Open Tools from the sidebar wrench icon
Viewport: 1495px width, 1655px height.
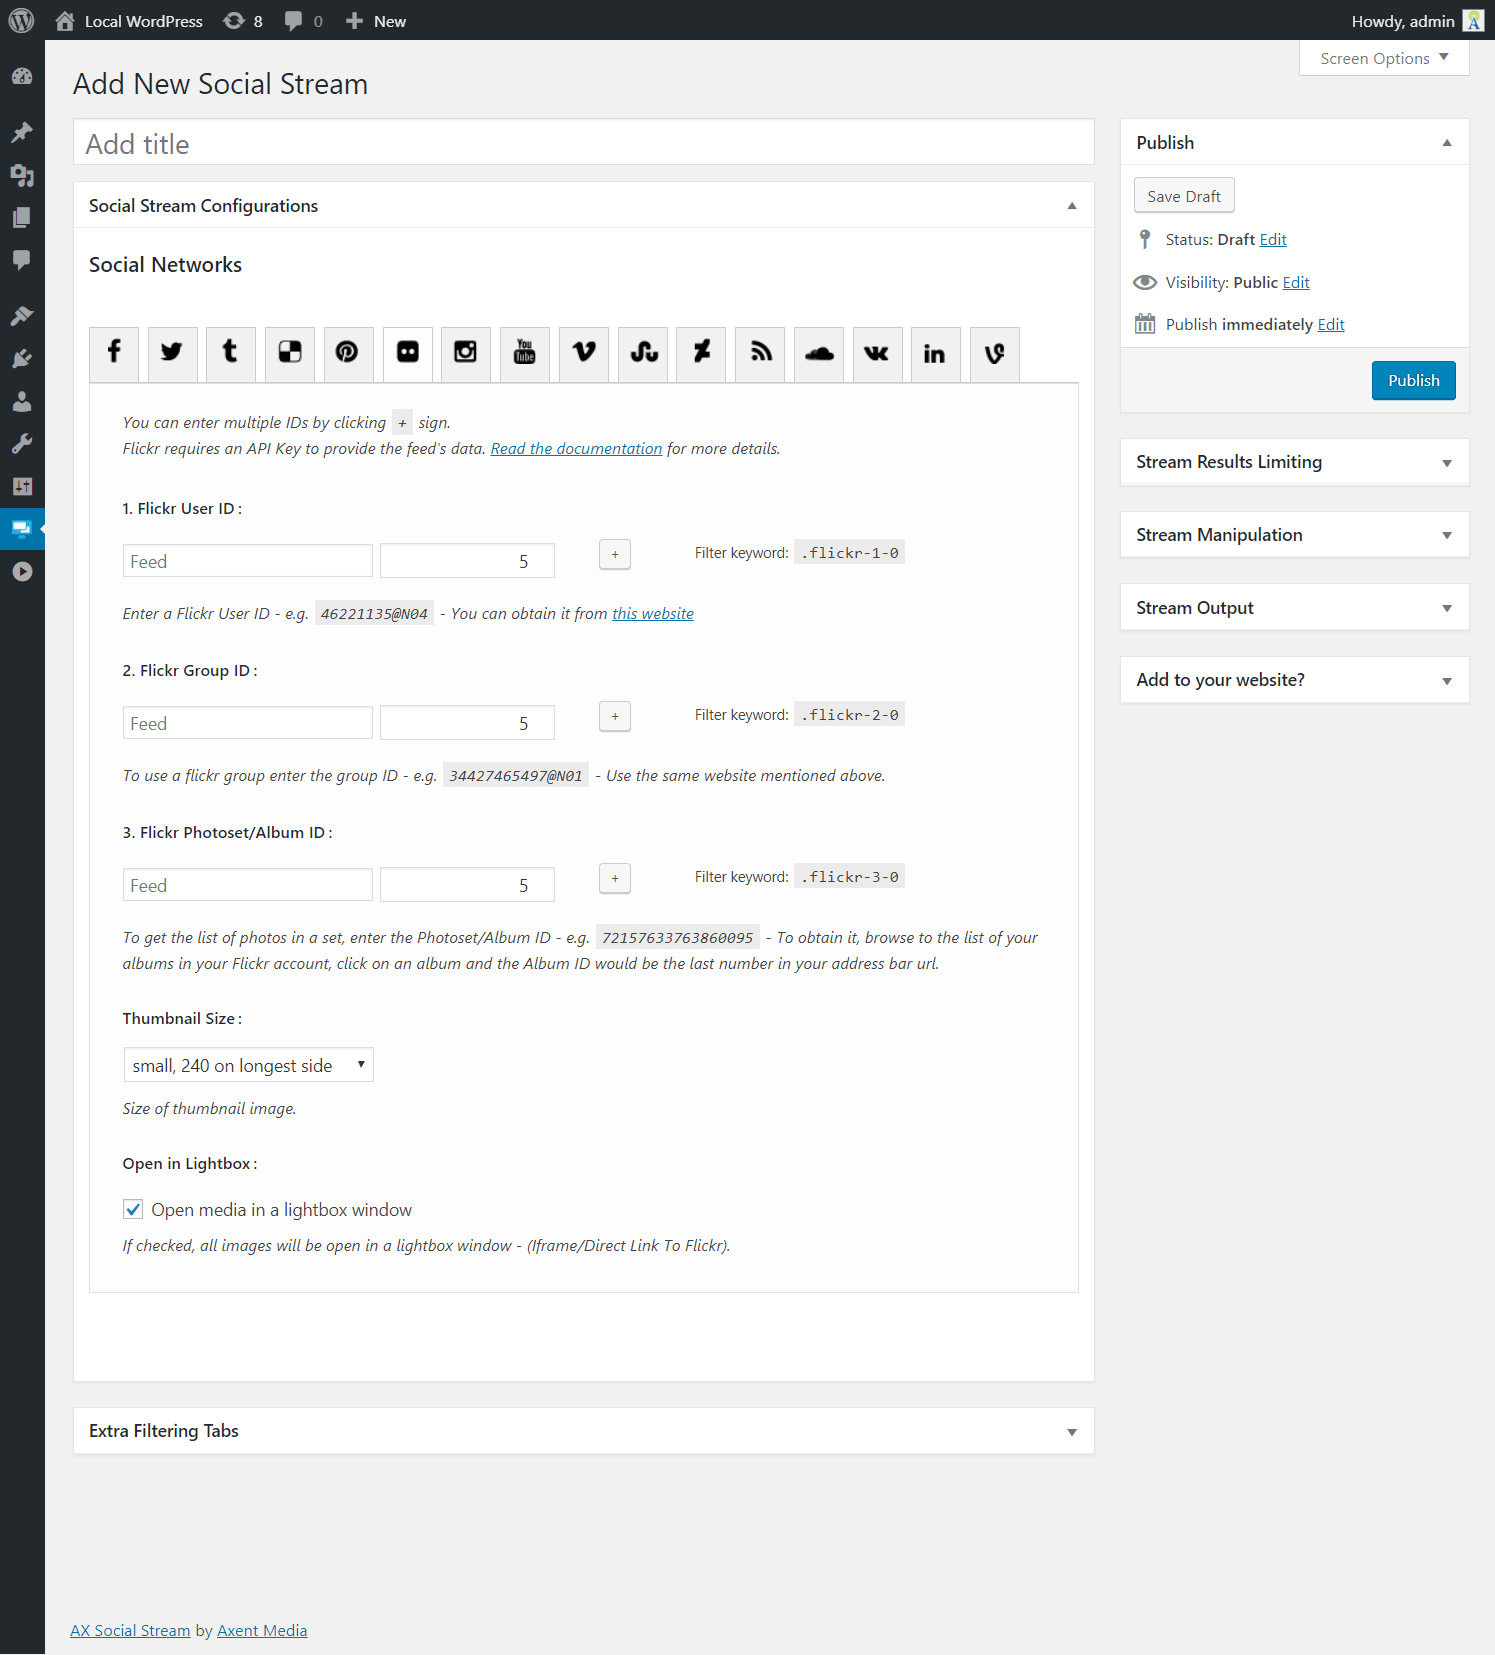22,443
